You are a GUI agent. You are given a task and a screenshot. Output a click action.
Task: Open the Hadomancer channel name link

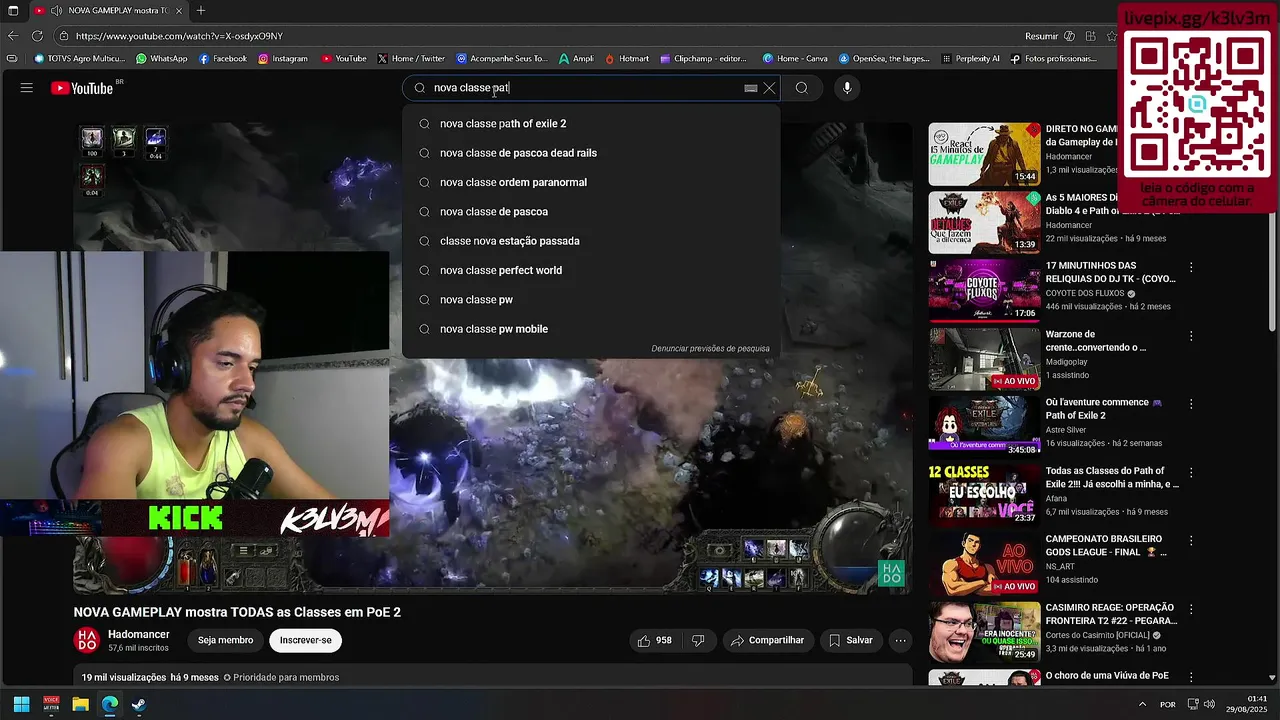pos(138,635)
